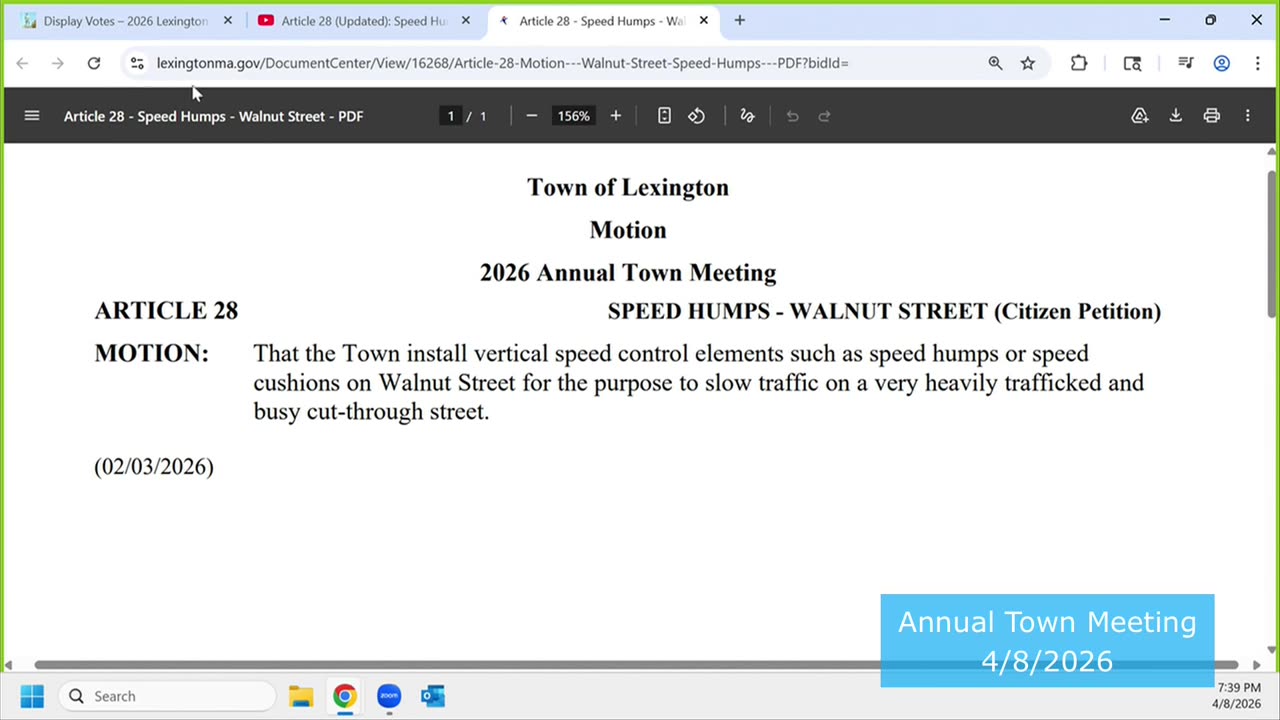Open Outlook from the taskbar

pyautogui.click(x=433, y=696)
